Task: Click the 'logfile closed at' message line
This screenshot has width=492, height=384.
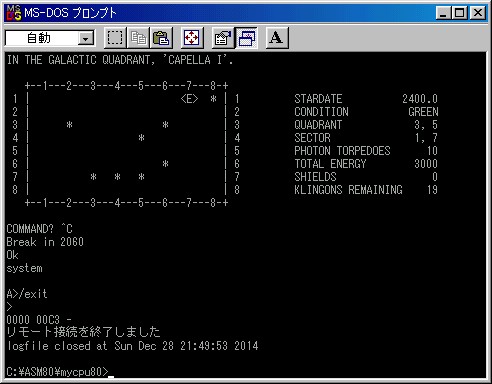Action: pyautogui.click(x=132, y=346)
